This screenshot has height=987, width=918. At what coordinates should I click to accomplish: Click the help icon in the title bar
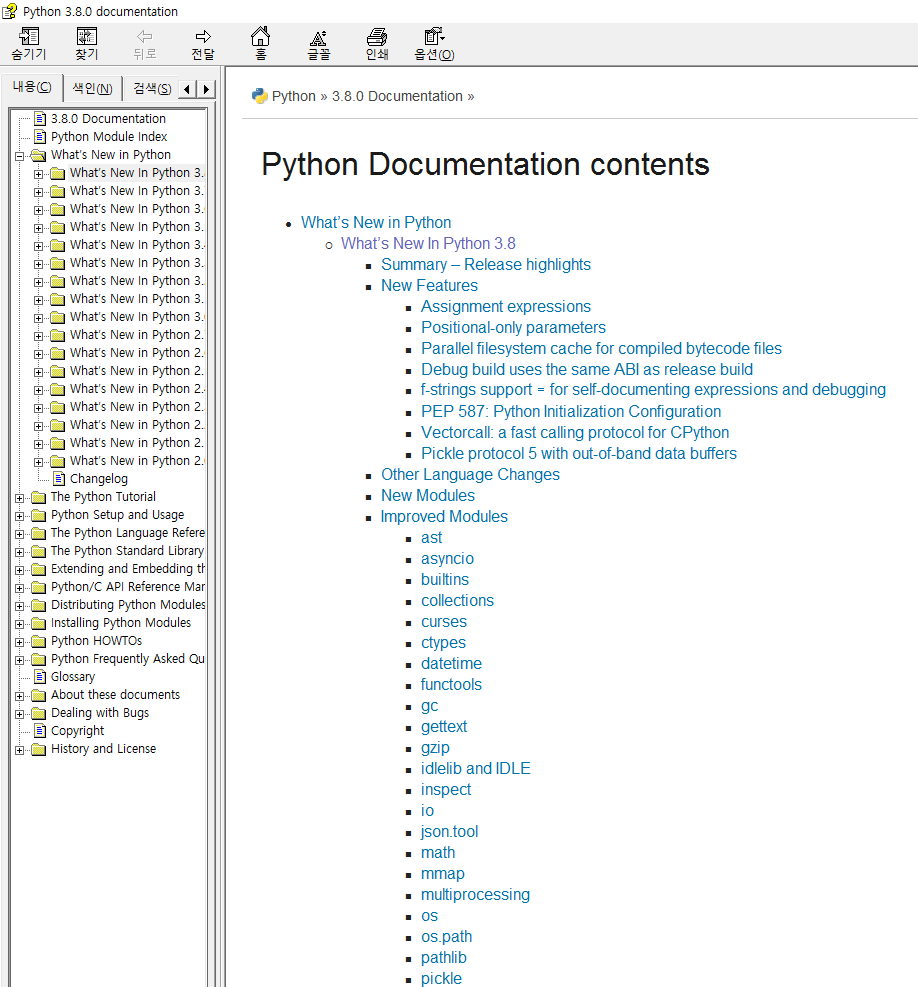pos(9,11)
